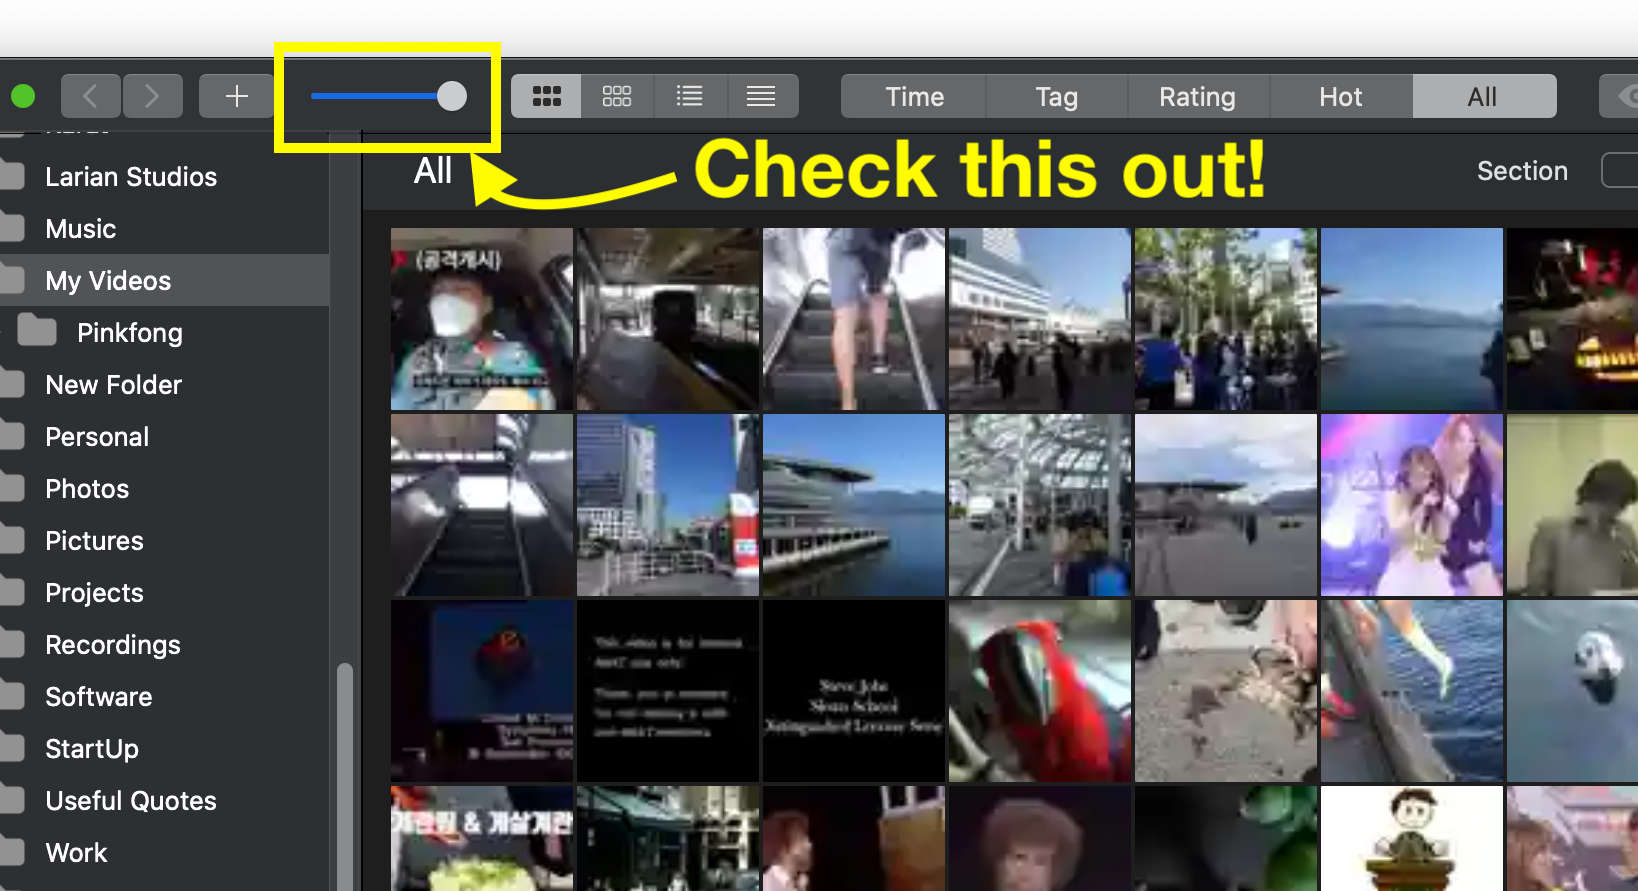Click the plus add button

[236, 96]
